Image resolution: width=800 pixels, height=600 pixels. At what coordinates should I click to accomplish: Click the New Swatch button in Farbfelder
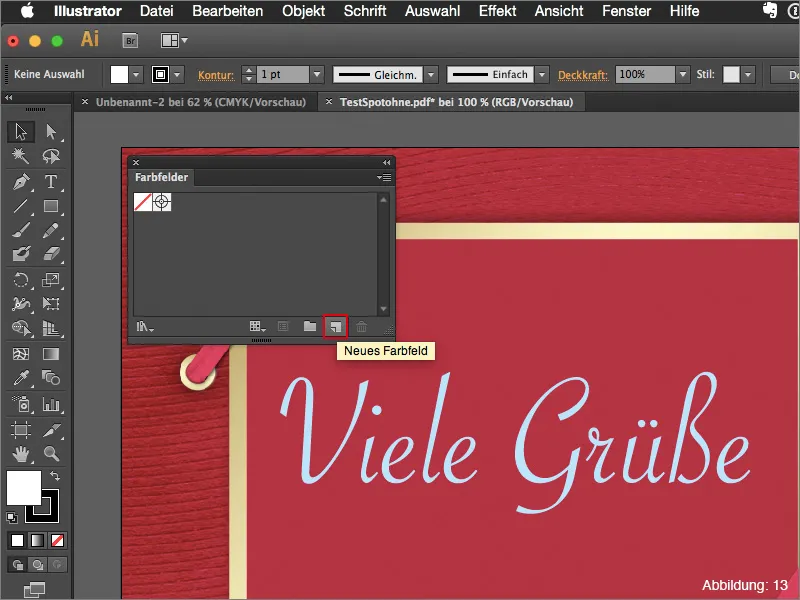pos(336,327)
